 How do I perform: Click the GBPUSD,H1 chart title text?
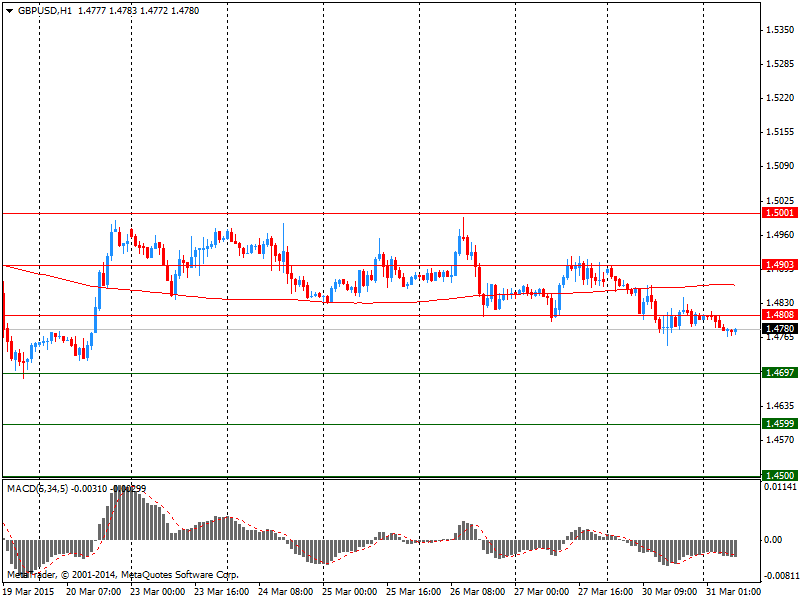(x=45, y=11)
